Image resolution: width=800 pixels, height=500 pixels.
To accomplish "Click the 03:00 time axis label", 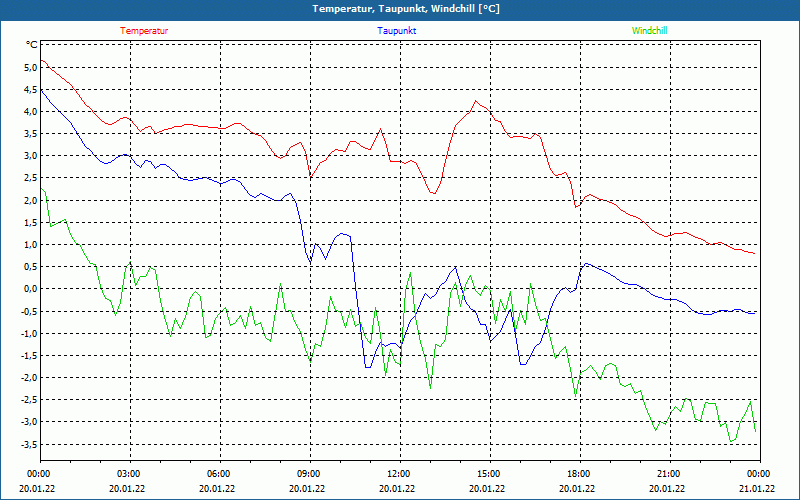I will pyautogui.click(x=128, y=474).
